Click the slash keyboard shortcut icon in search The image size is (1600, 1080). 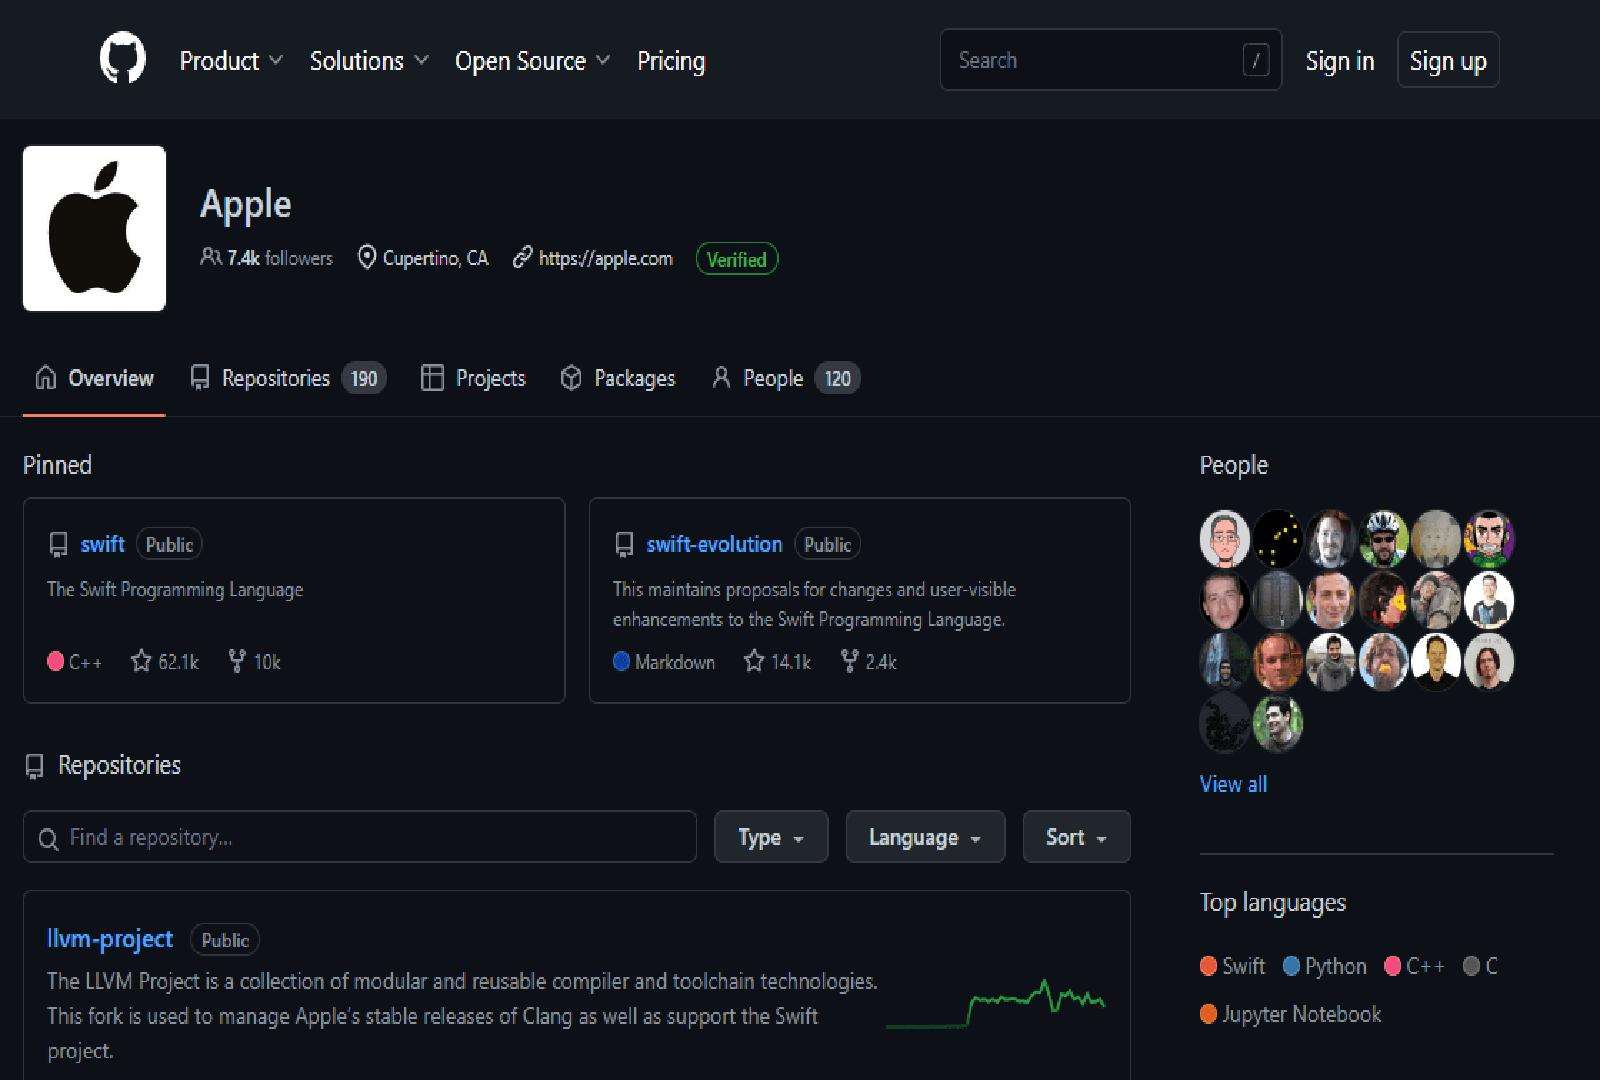[x=1255, y=60]
